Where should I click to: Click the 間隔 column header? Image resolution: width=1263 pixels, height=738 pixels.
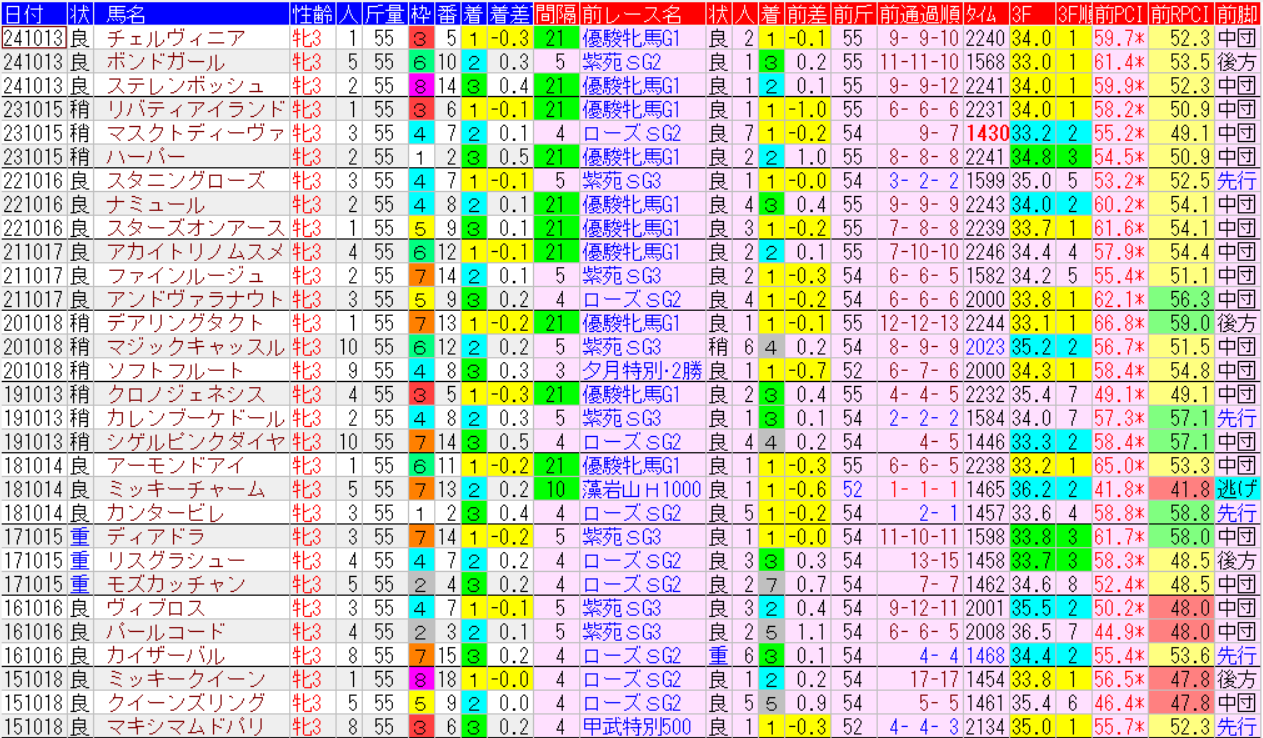(555, 14)
